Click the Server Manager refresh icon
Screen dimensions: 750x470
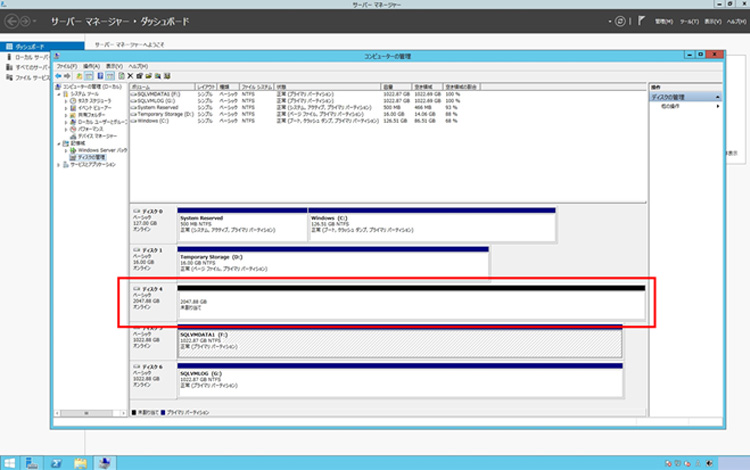(x=621, y=20)
